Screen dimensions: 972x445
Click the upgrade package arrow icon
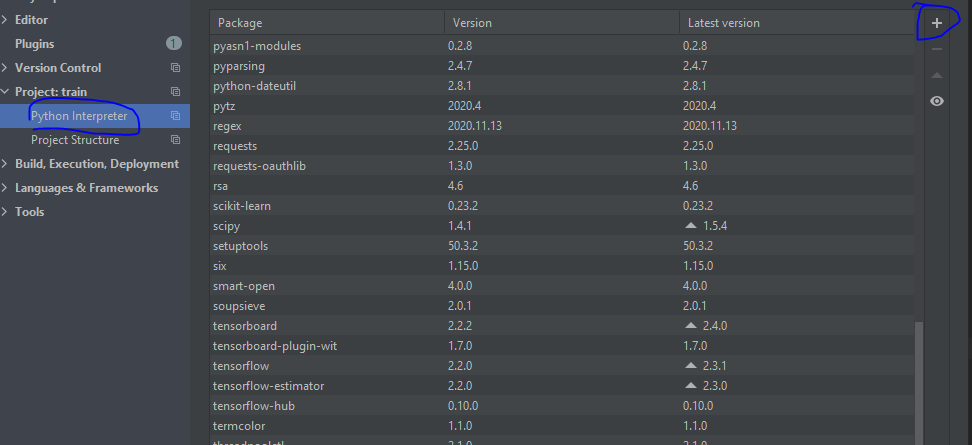[937, 75]
